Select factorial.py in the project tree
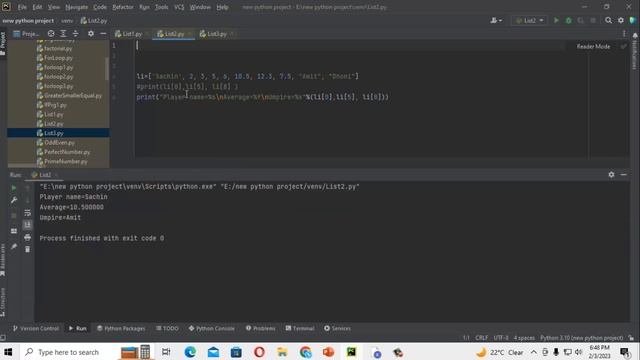The width and height of the screenshot is (640, 360). (x=58, y=49)
